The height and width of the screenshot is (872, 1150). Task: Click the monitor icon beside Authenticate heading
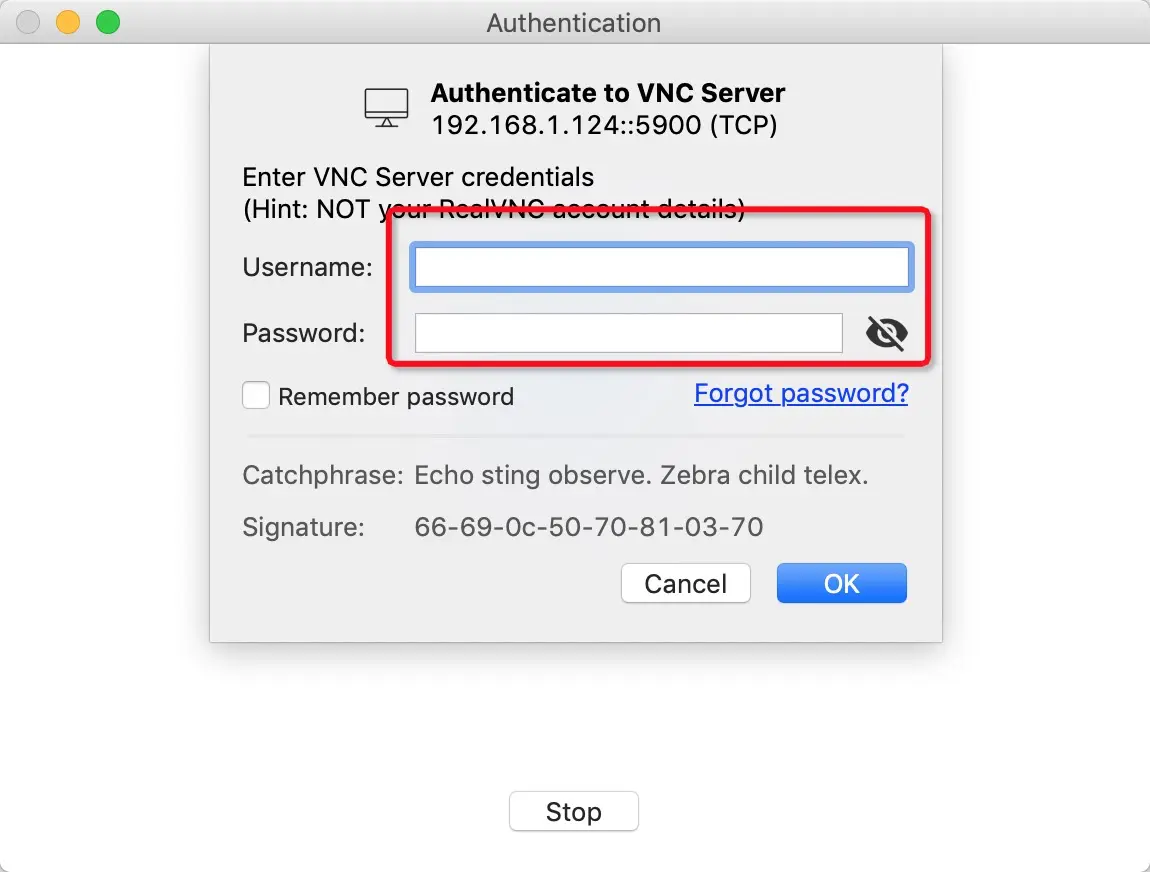click(x=386, y=107)
